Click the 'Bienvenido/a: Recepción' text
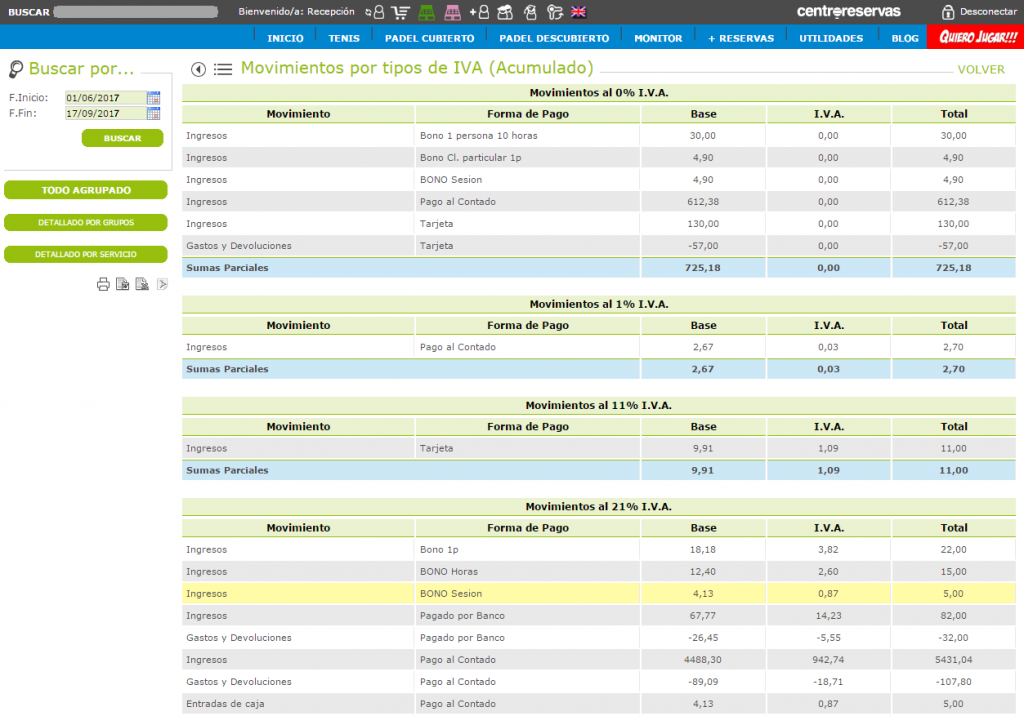The height and width of the screenshot is (716, 1024). click(296, 12)
